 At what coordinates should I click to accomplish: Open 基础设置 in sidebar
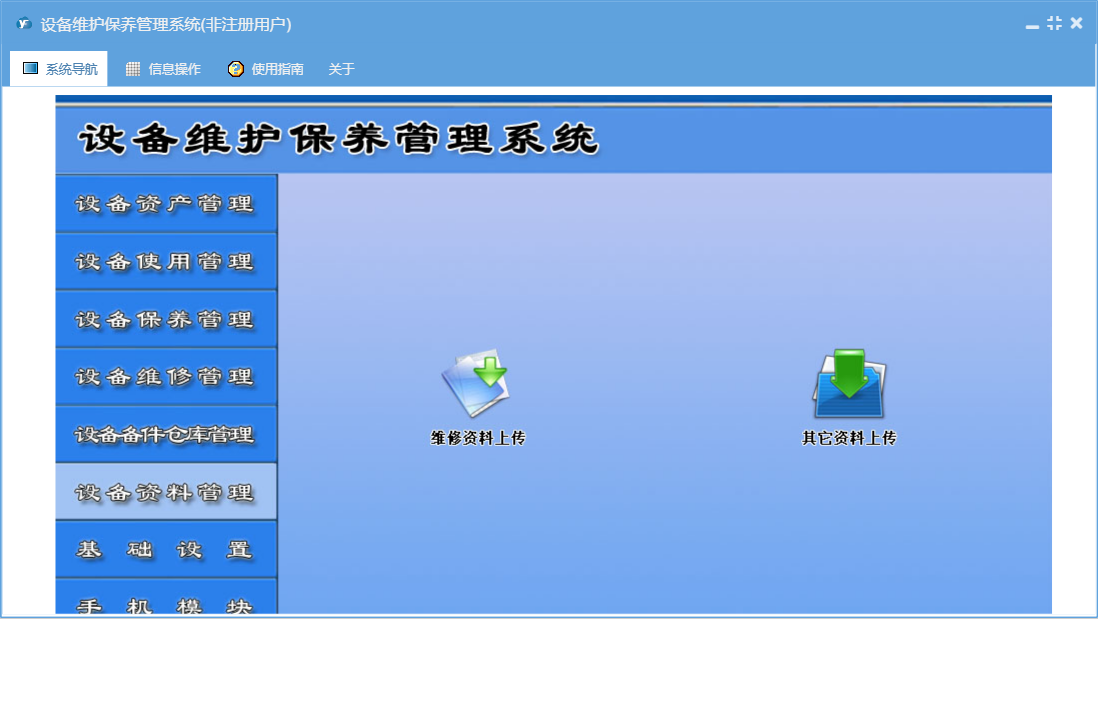pos(167,549)
